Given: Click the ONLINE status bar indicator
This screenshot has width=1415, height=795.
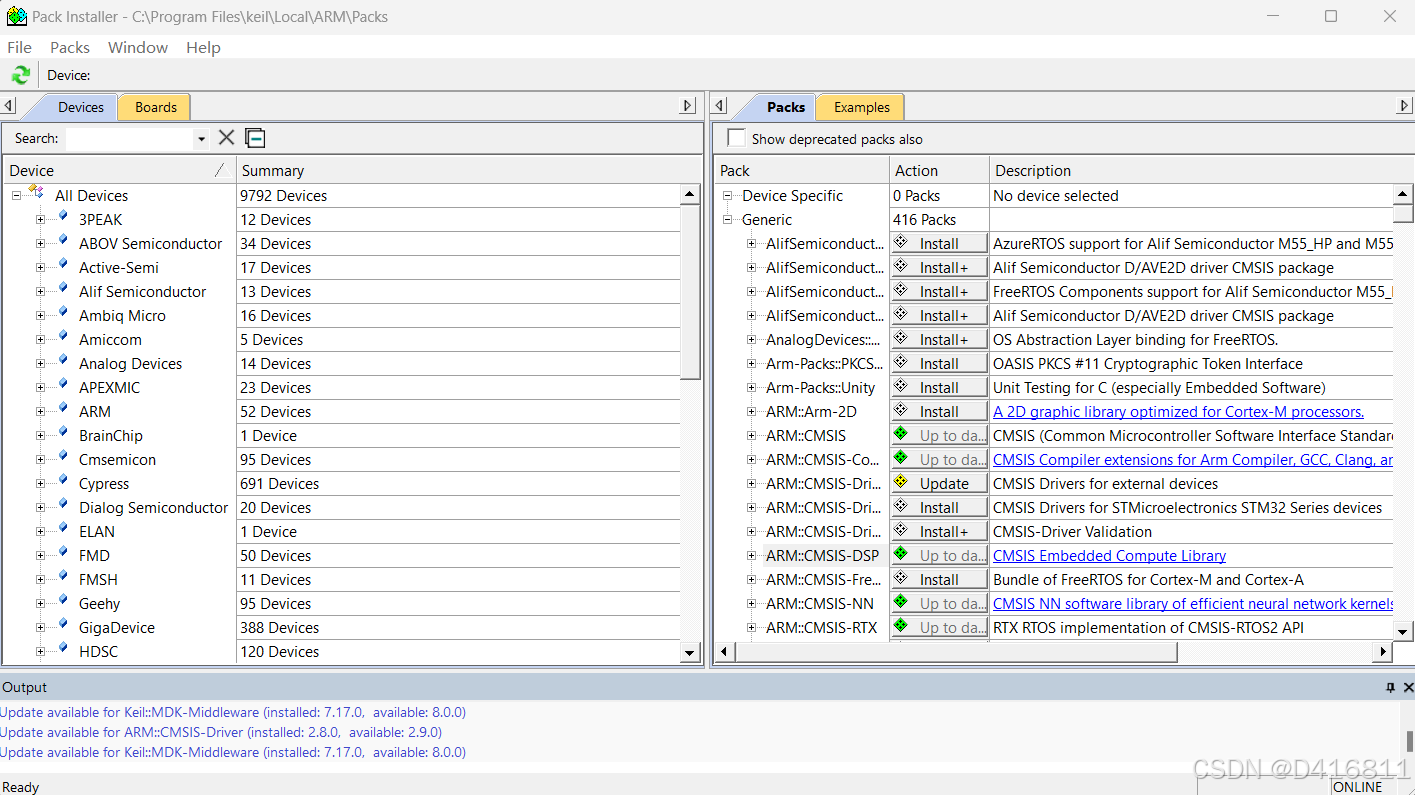Looking at the screenshot, I should click(x=1357, y=787).
